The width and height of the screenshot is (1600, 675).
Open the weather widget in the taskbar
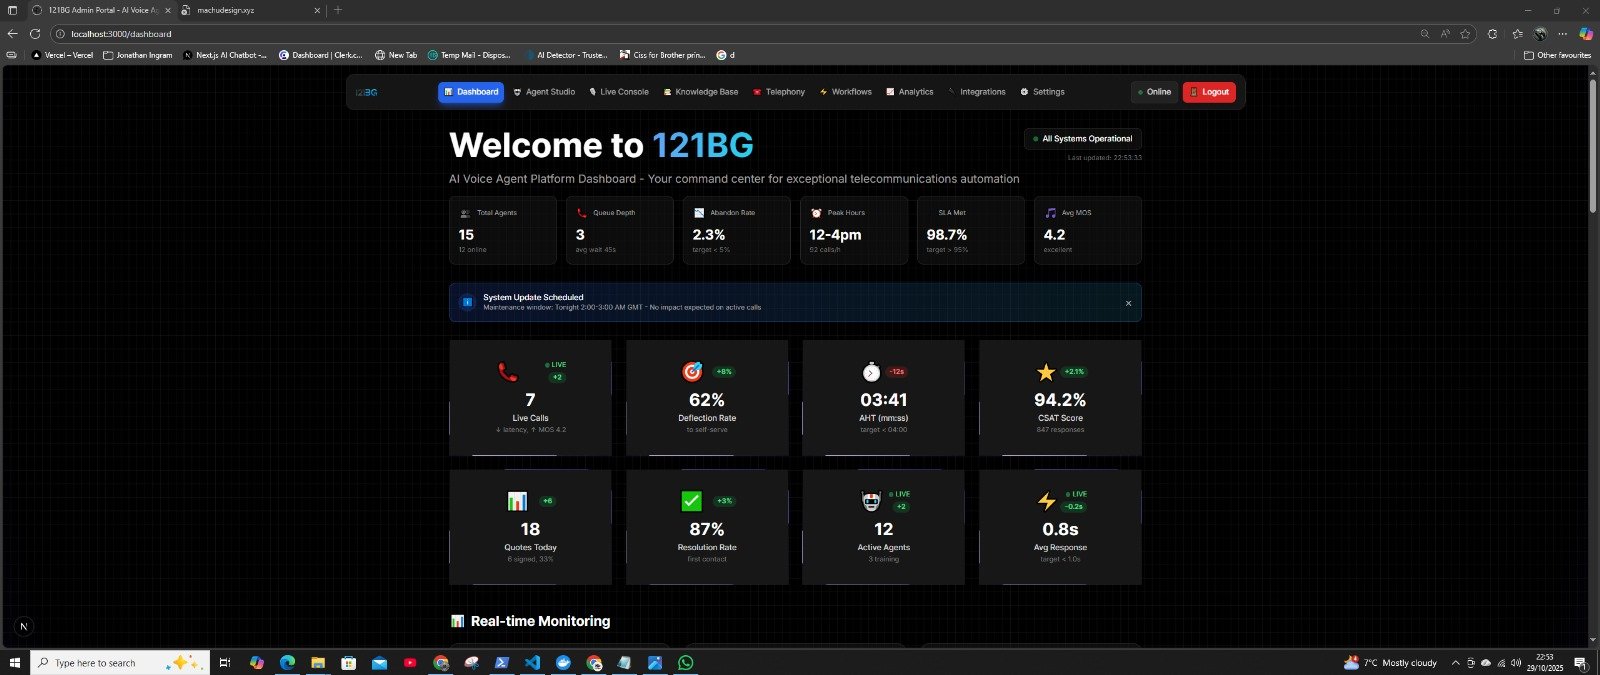tap(1390, 663)
